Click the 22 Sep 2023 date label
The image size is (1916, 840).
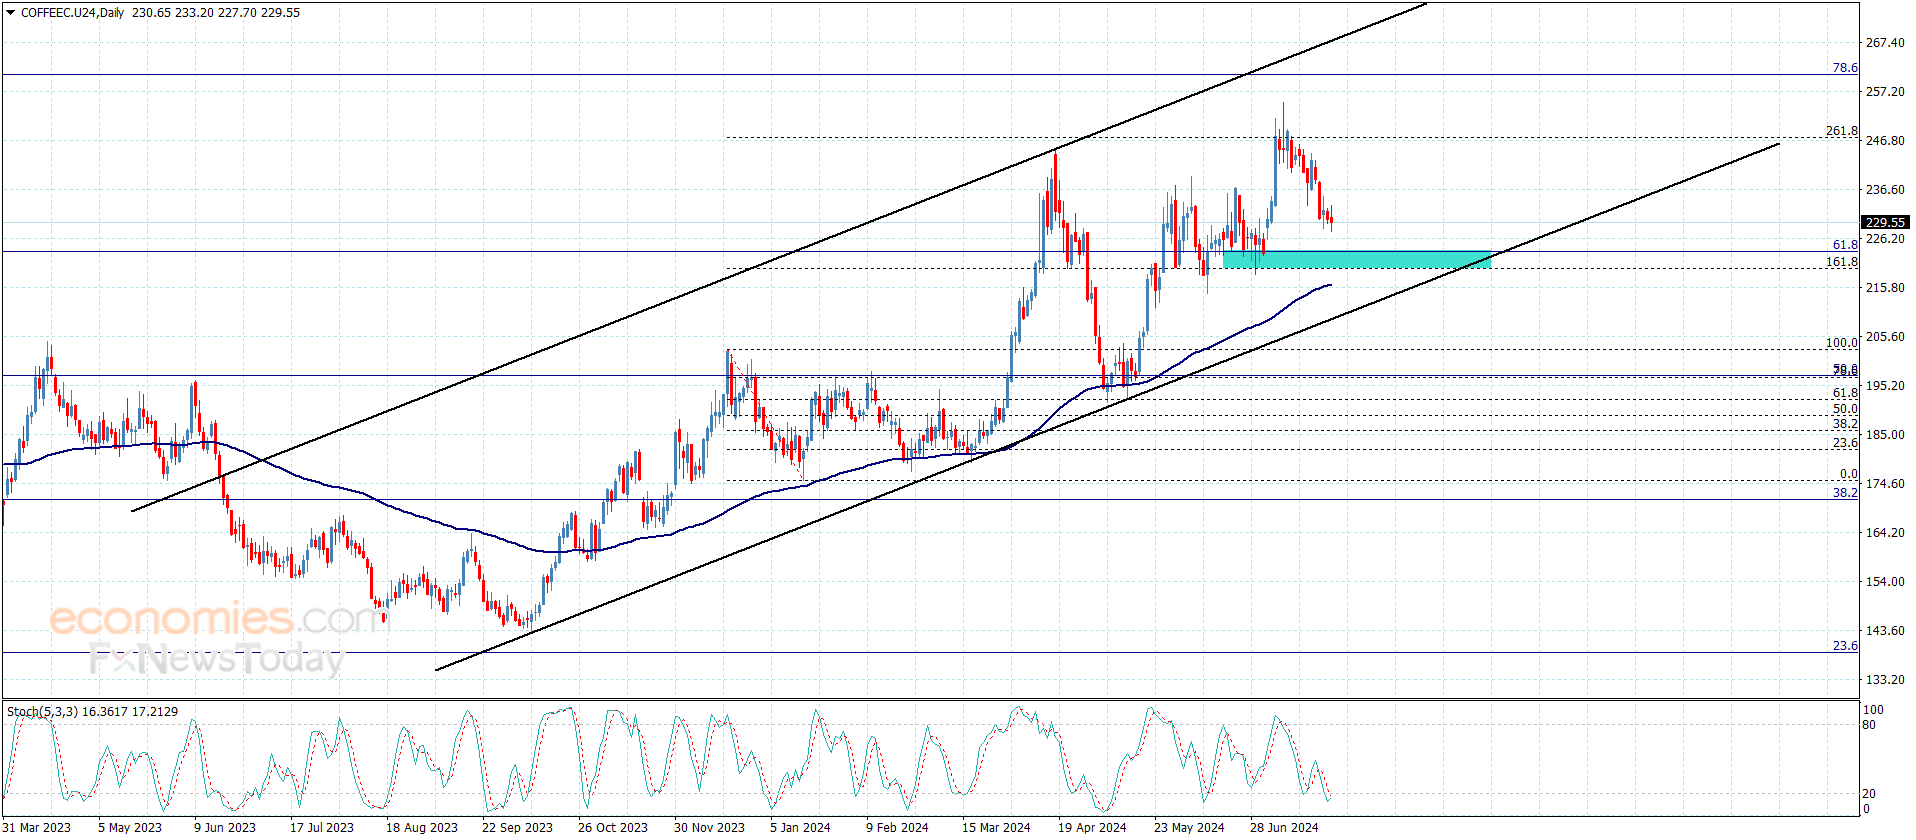pos(517,828)
